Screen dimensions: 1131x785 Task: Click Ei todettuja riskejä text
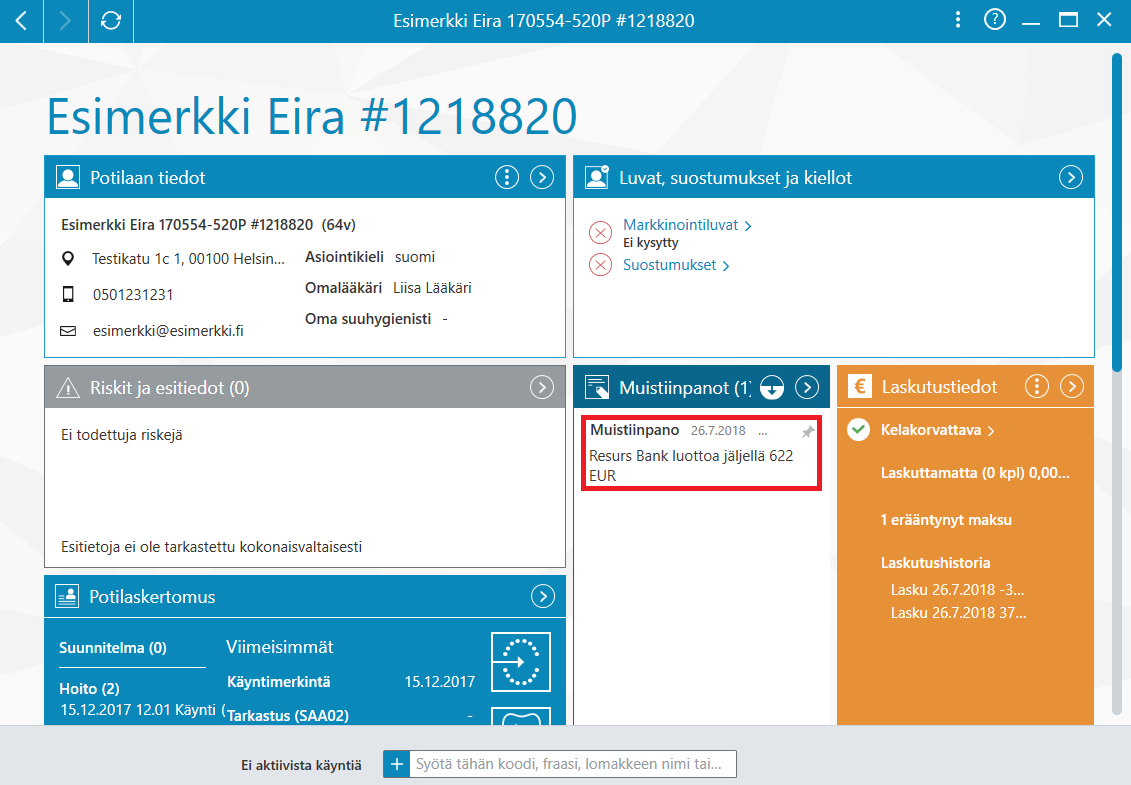coord(122,435)
